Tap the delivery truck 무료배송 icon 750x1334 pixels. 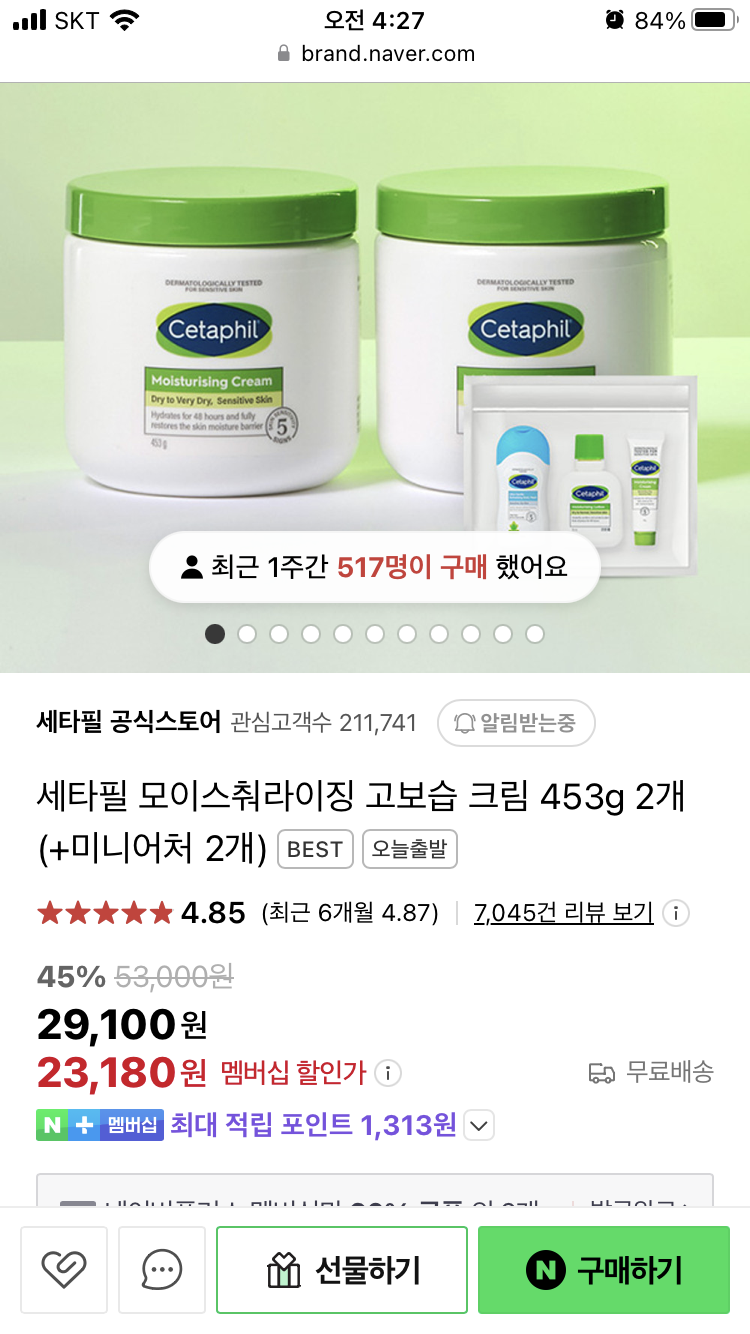(602, 1073)
